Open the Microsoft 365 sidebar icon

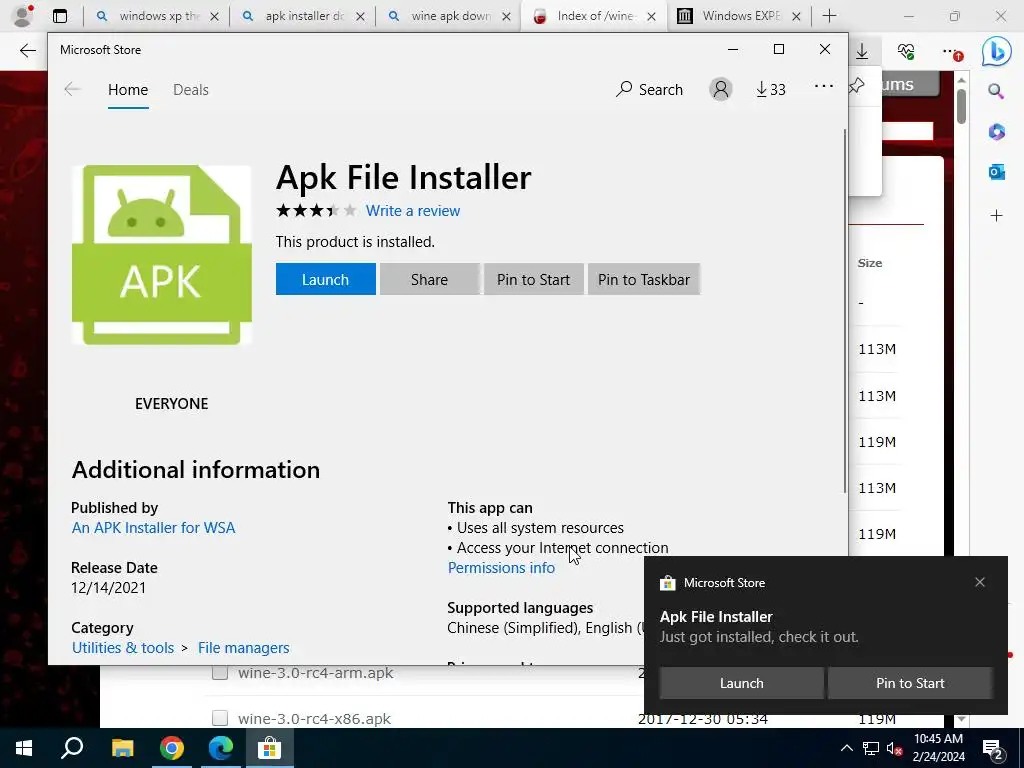(996, 131)
